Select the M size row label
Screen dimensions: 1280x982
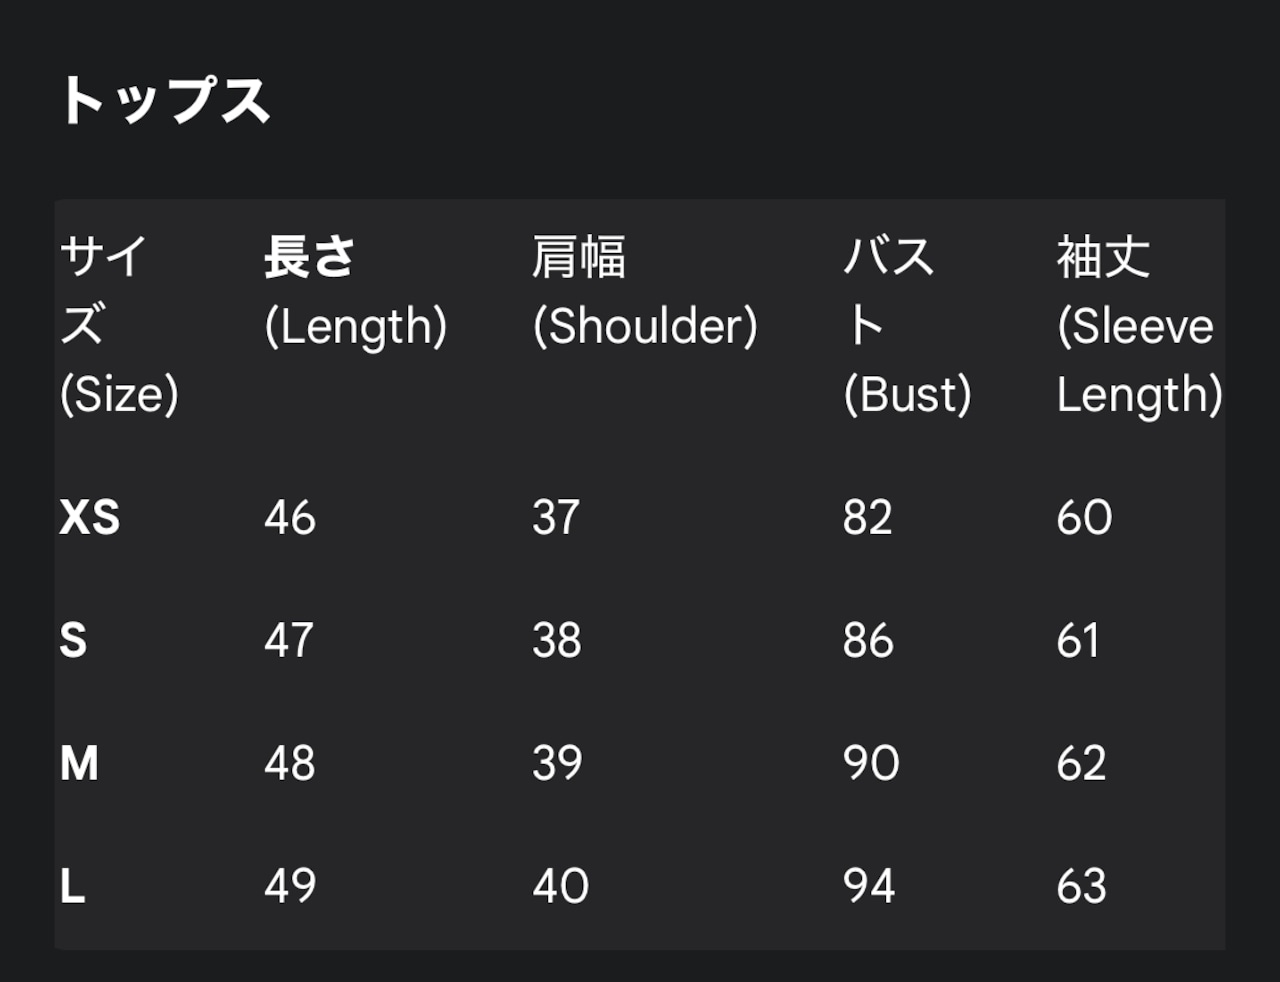tap(80, 764)
